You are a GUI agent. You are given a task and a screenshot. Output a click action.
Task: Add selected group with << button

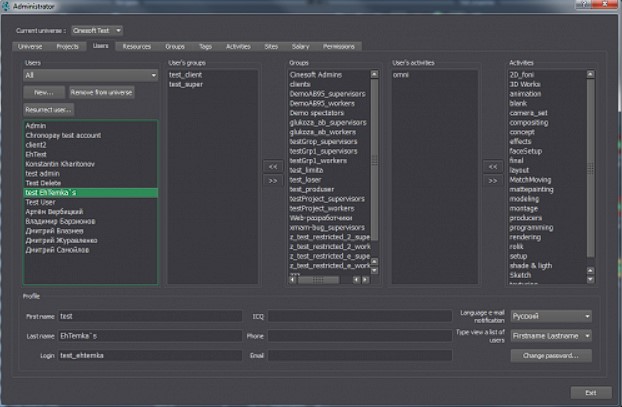coord(273,167)
